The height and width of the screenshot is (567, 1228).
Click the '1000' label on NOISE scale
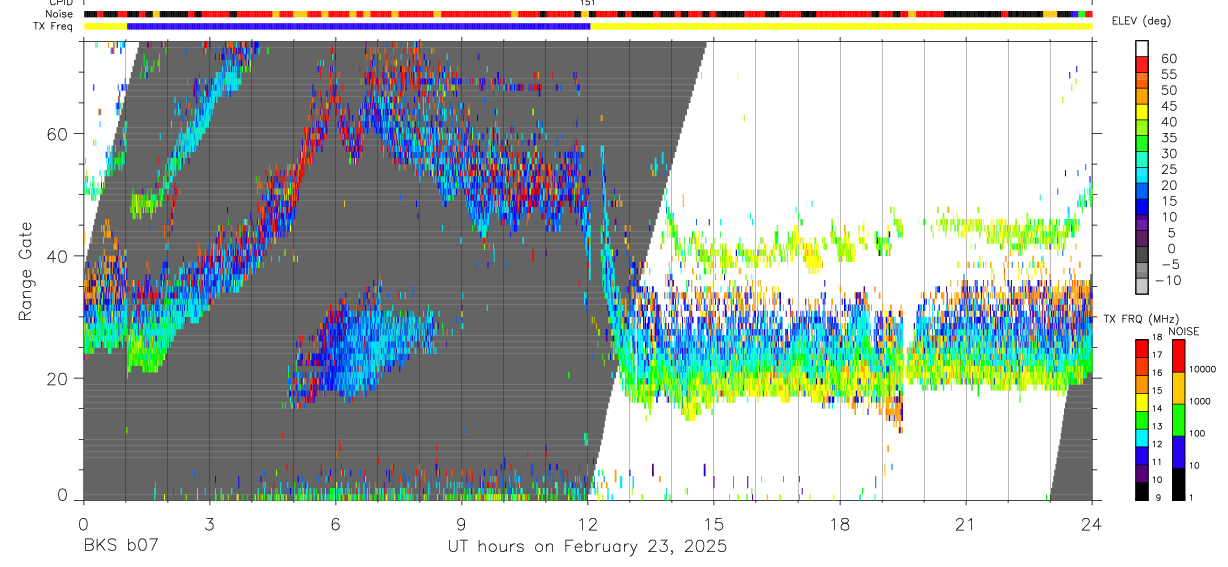click(x=1201, y=401)
